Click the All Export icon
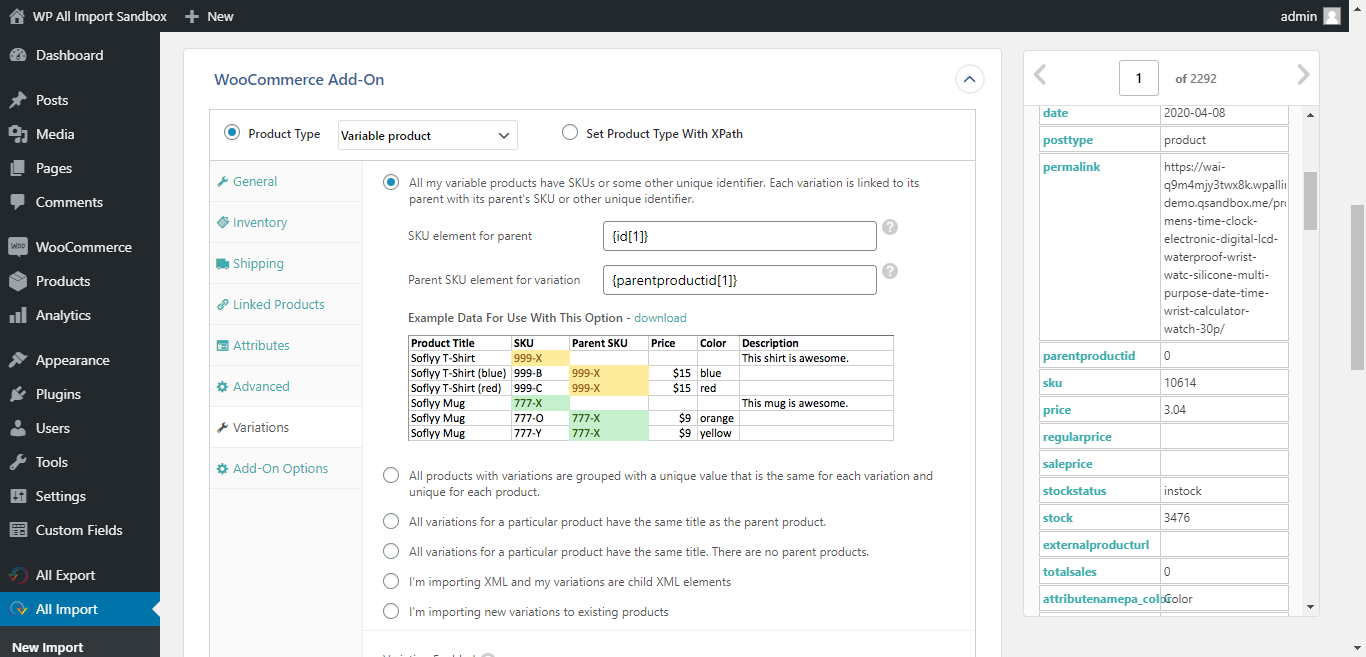 17,575
